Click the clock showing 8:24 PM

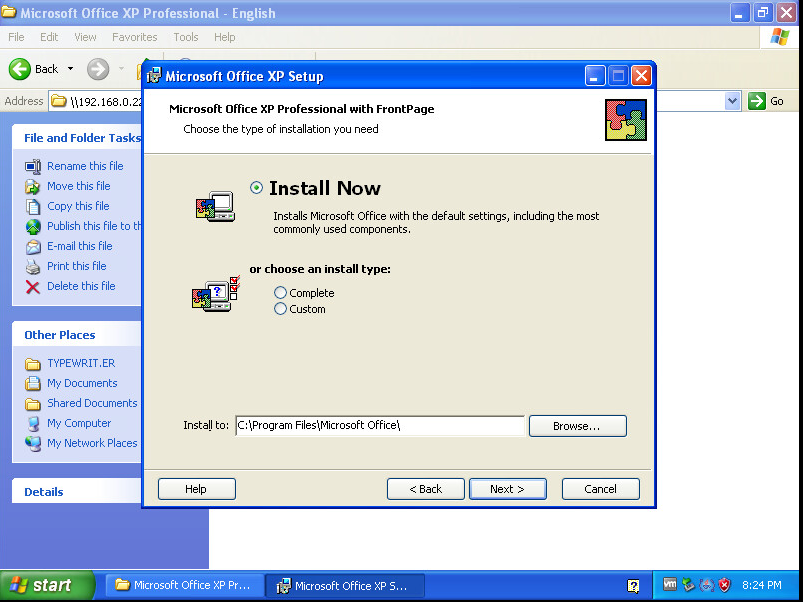click(x=762, y=585)
